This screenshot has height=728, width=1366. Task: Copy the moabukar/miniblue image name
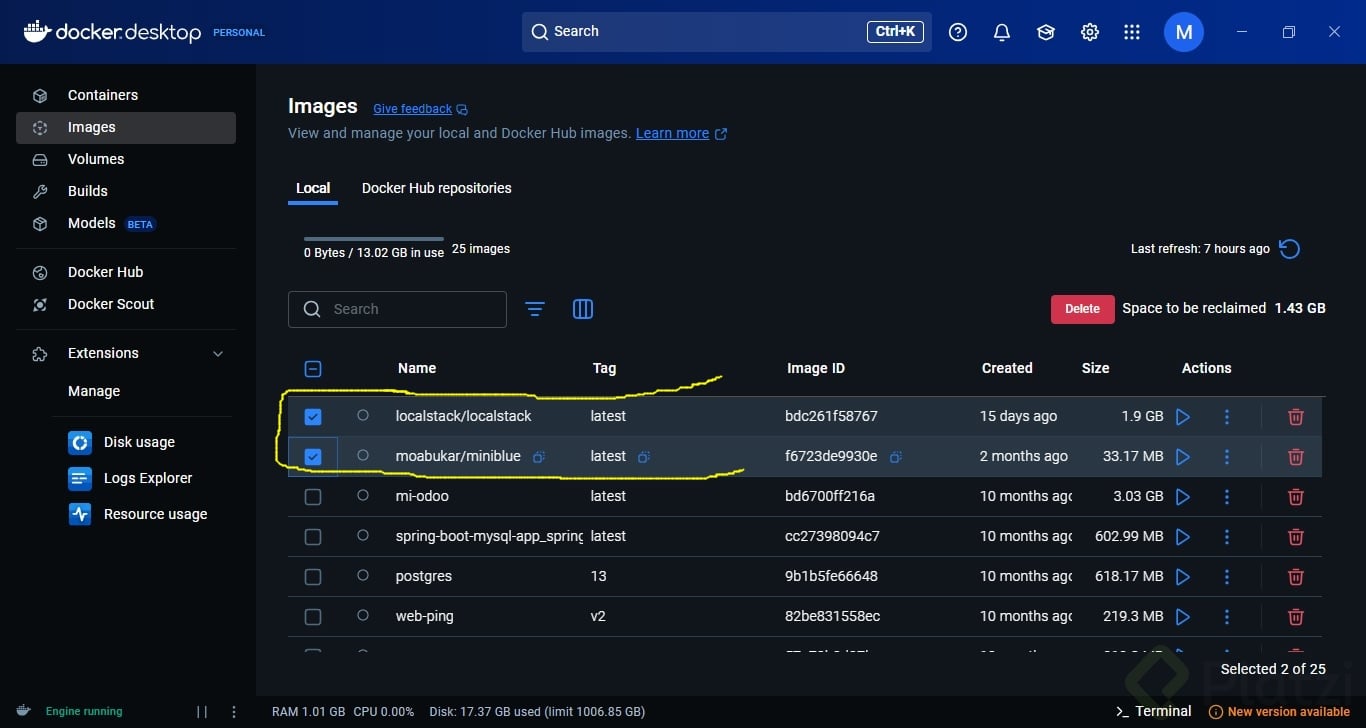[x=539, y=457]
